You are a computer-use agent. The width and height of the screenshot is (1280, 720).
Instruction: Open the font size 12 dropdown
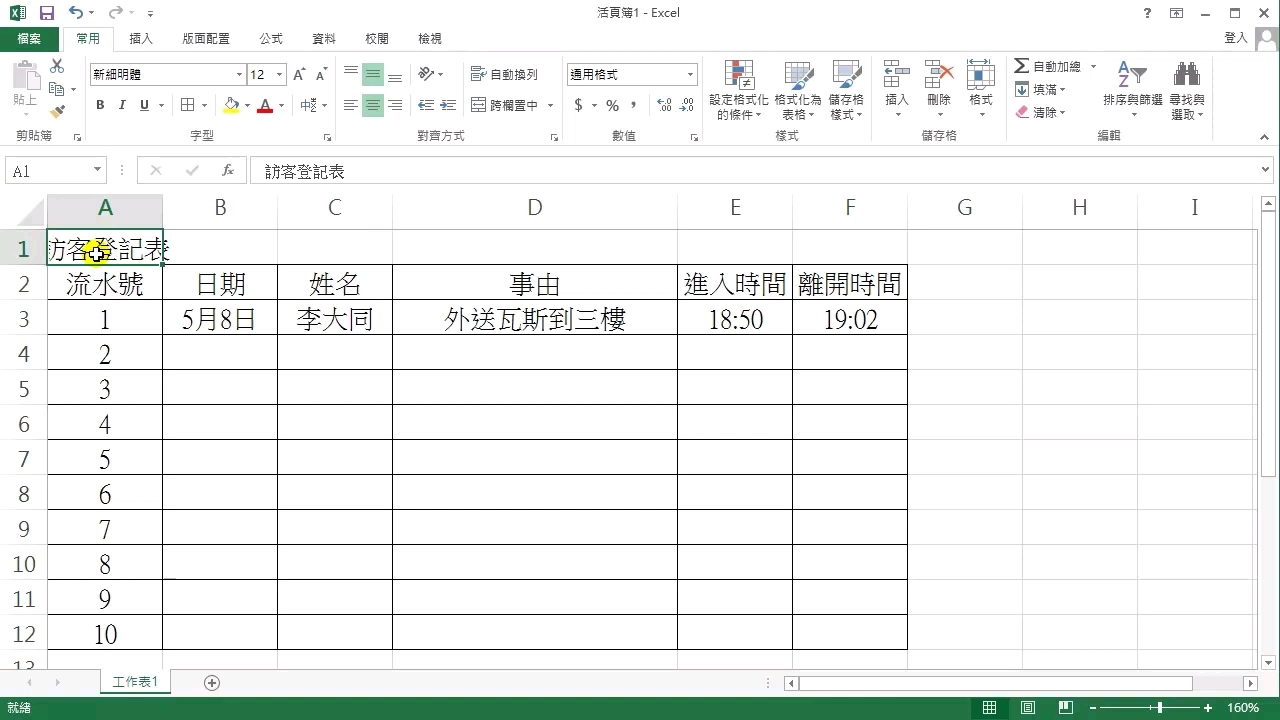tap(280, 75)
